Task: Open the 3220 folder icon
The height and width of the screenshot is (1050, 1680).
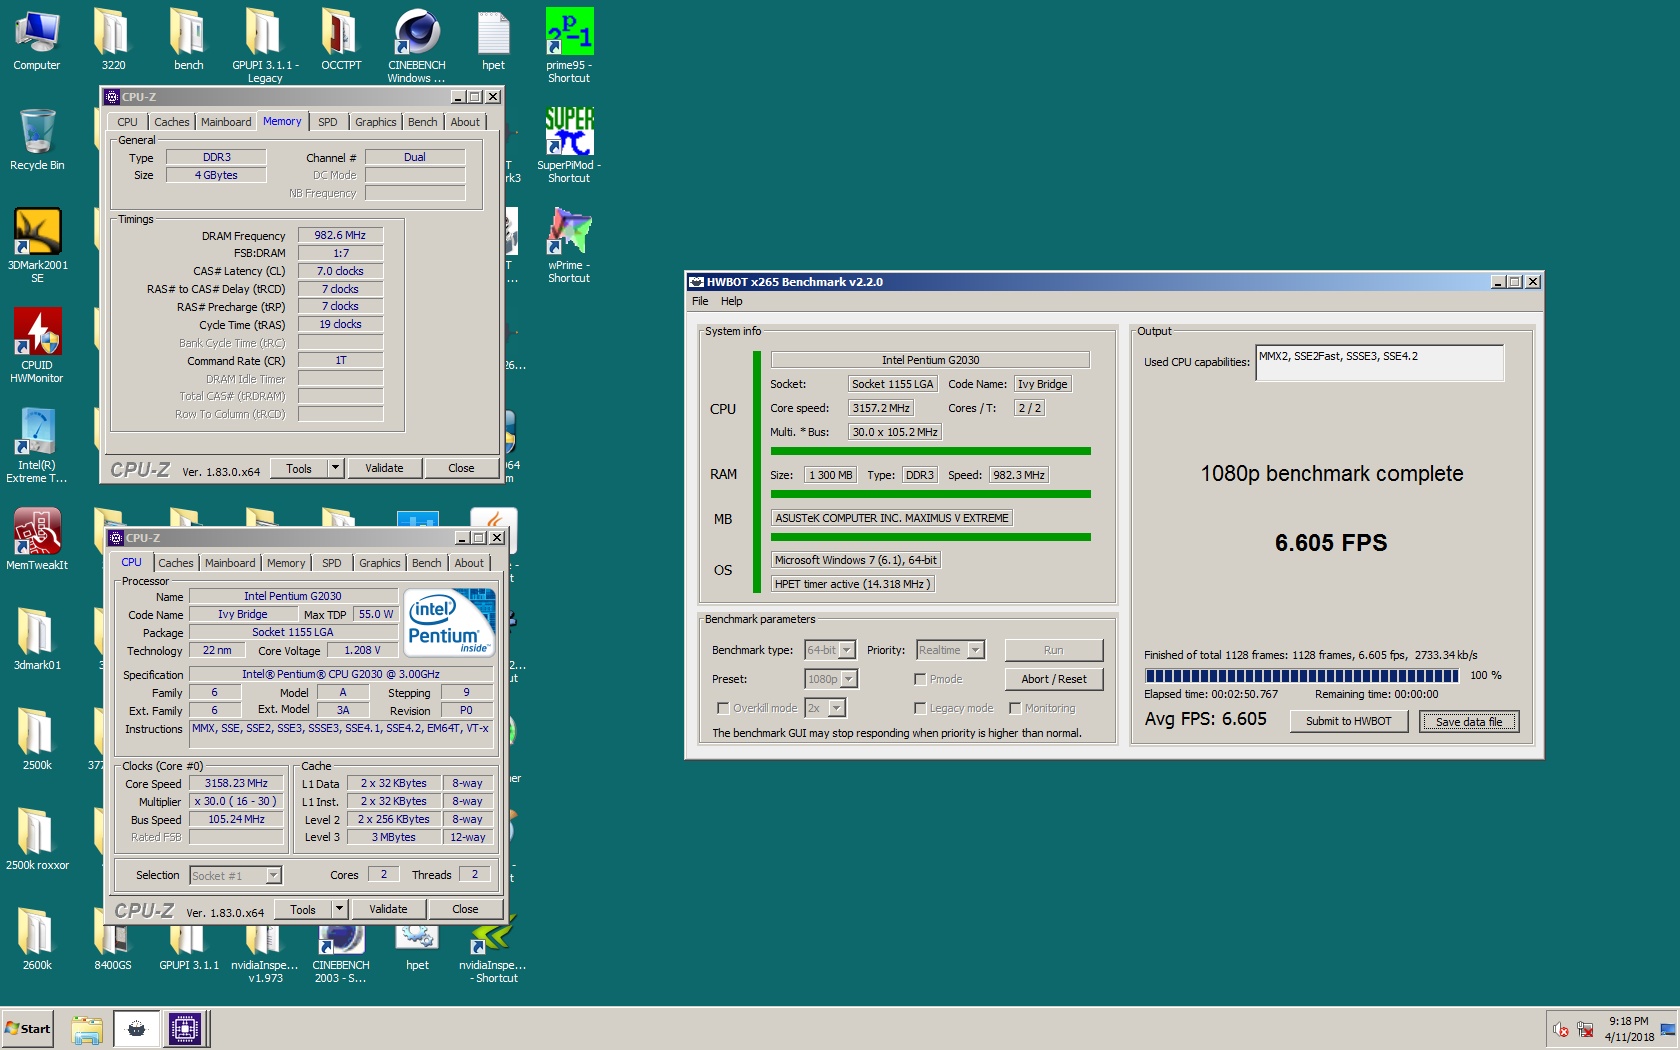Action: [x=113, y=40]
